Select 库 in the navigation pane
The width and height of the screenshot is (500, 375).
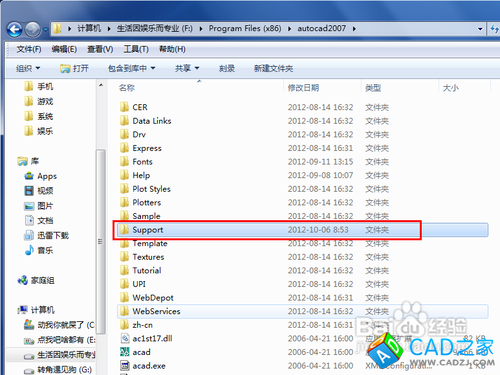28,161
